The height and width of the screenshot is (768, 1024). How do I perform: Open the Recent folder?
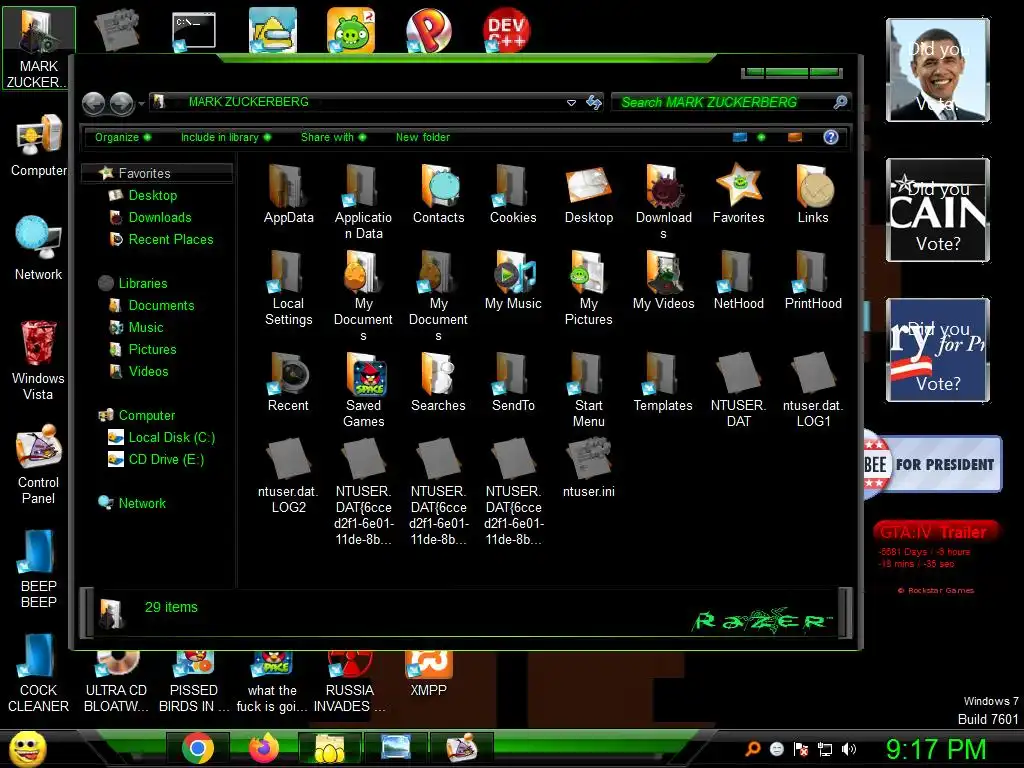(288, 382)
